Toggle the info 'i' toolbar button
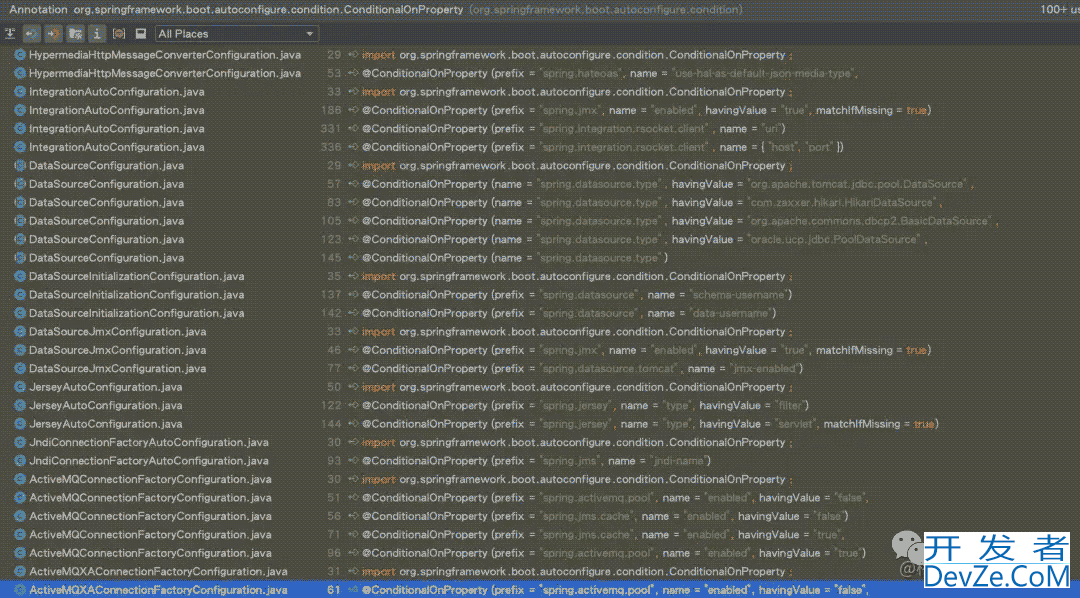1080x598 pixels. (96, 34)
